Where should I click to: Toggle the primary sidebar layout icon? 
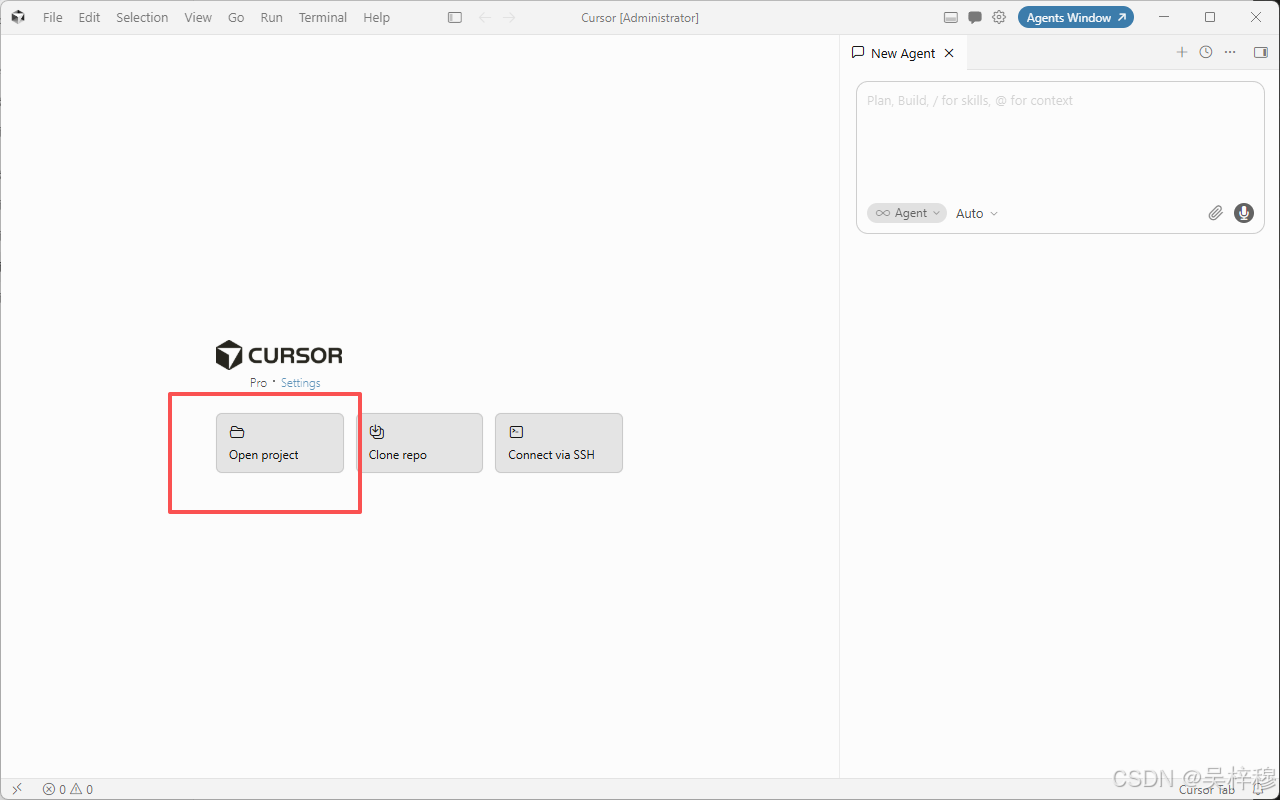point(455,18)
